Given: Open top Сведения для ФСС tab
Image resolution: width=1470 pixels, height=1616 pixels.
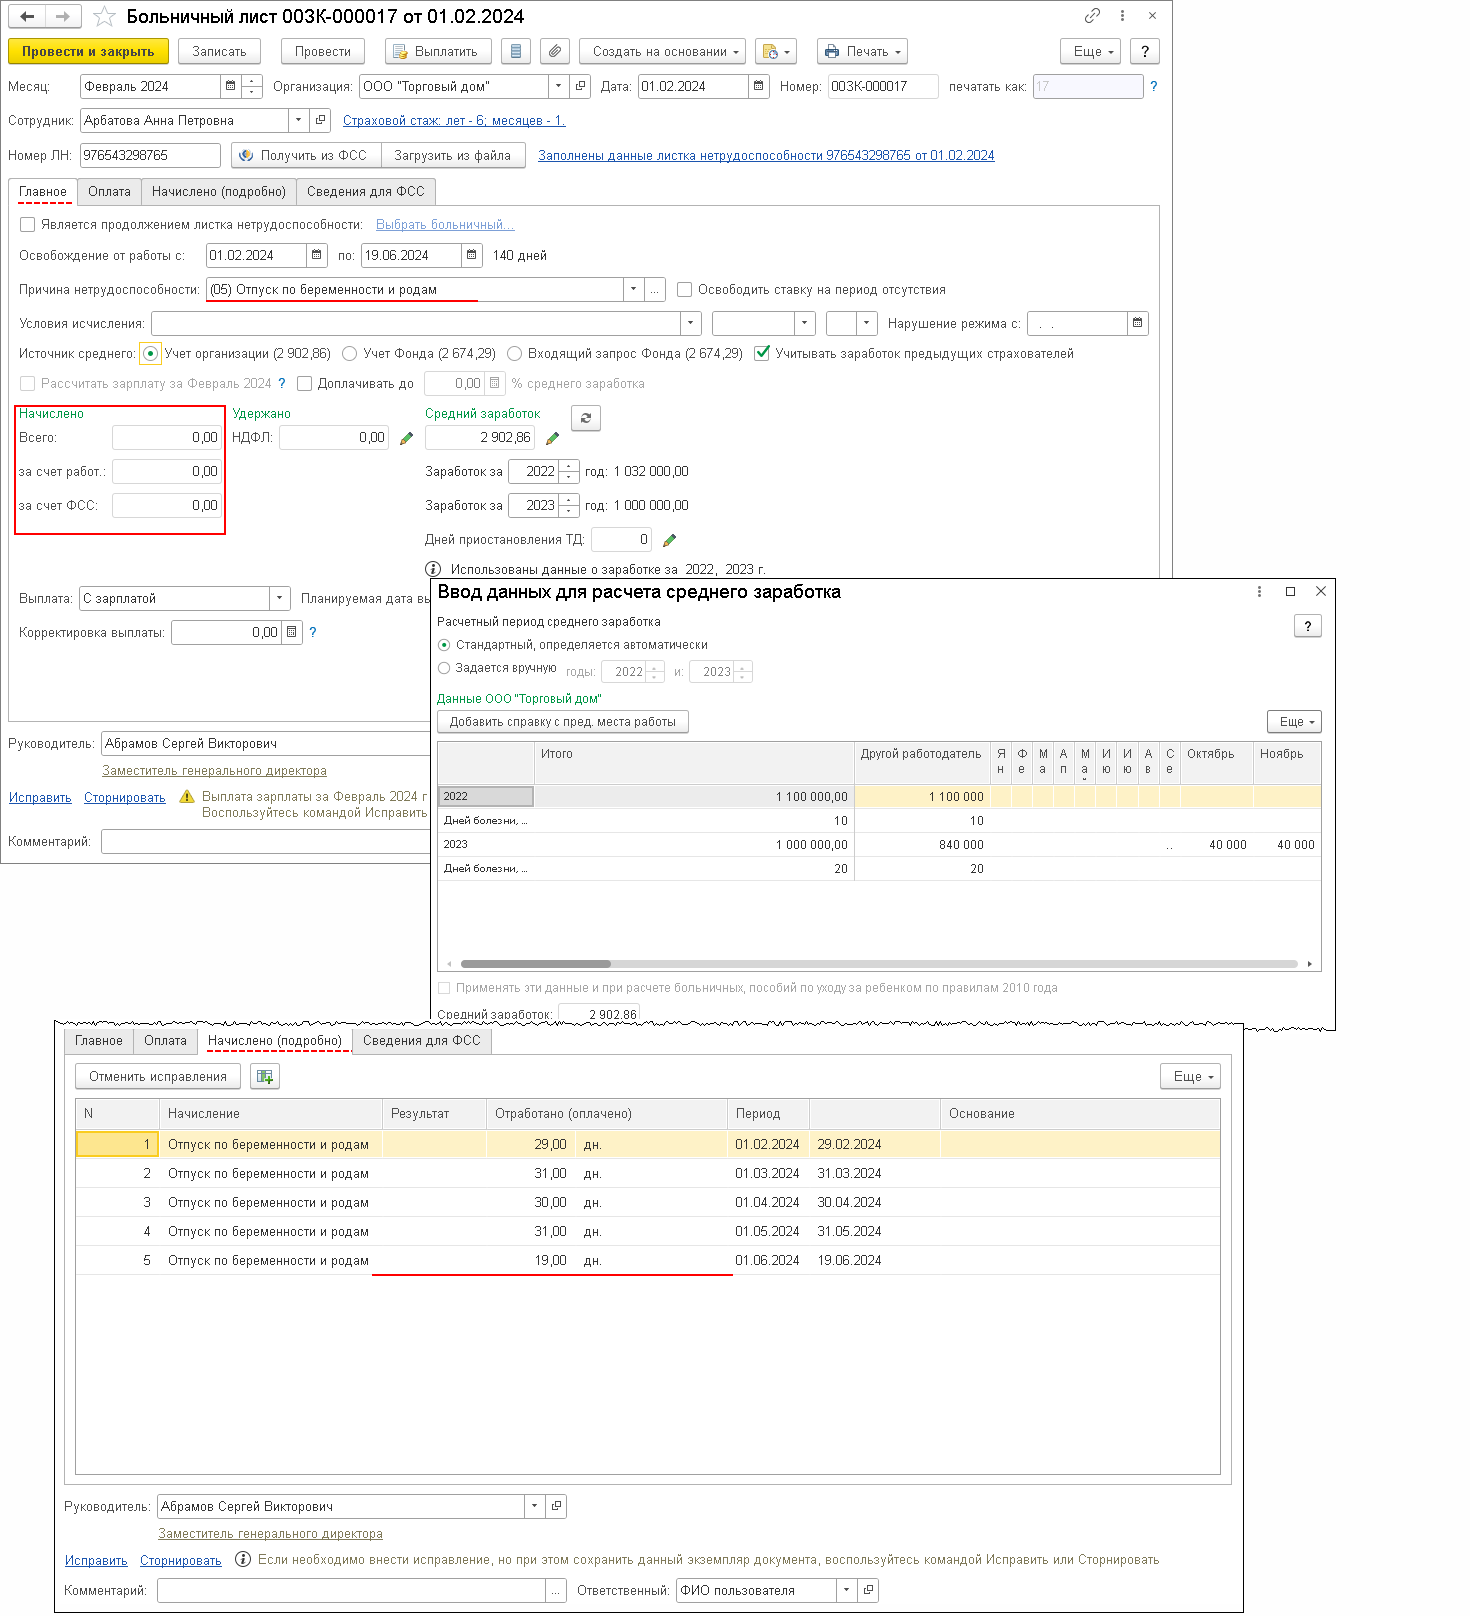Looking at the screenshot, I should coord(366,192).
